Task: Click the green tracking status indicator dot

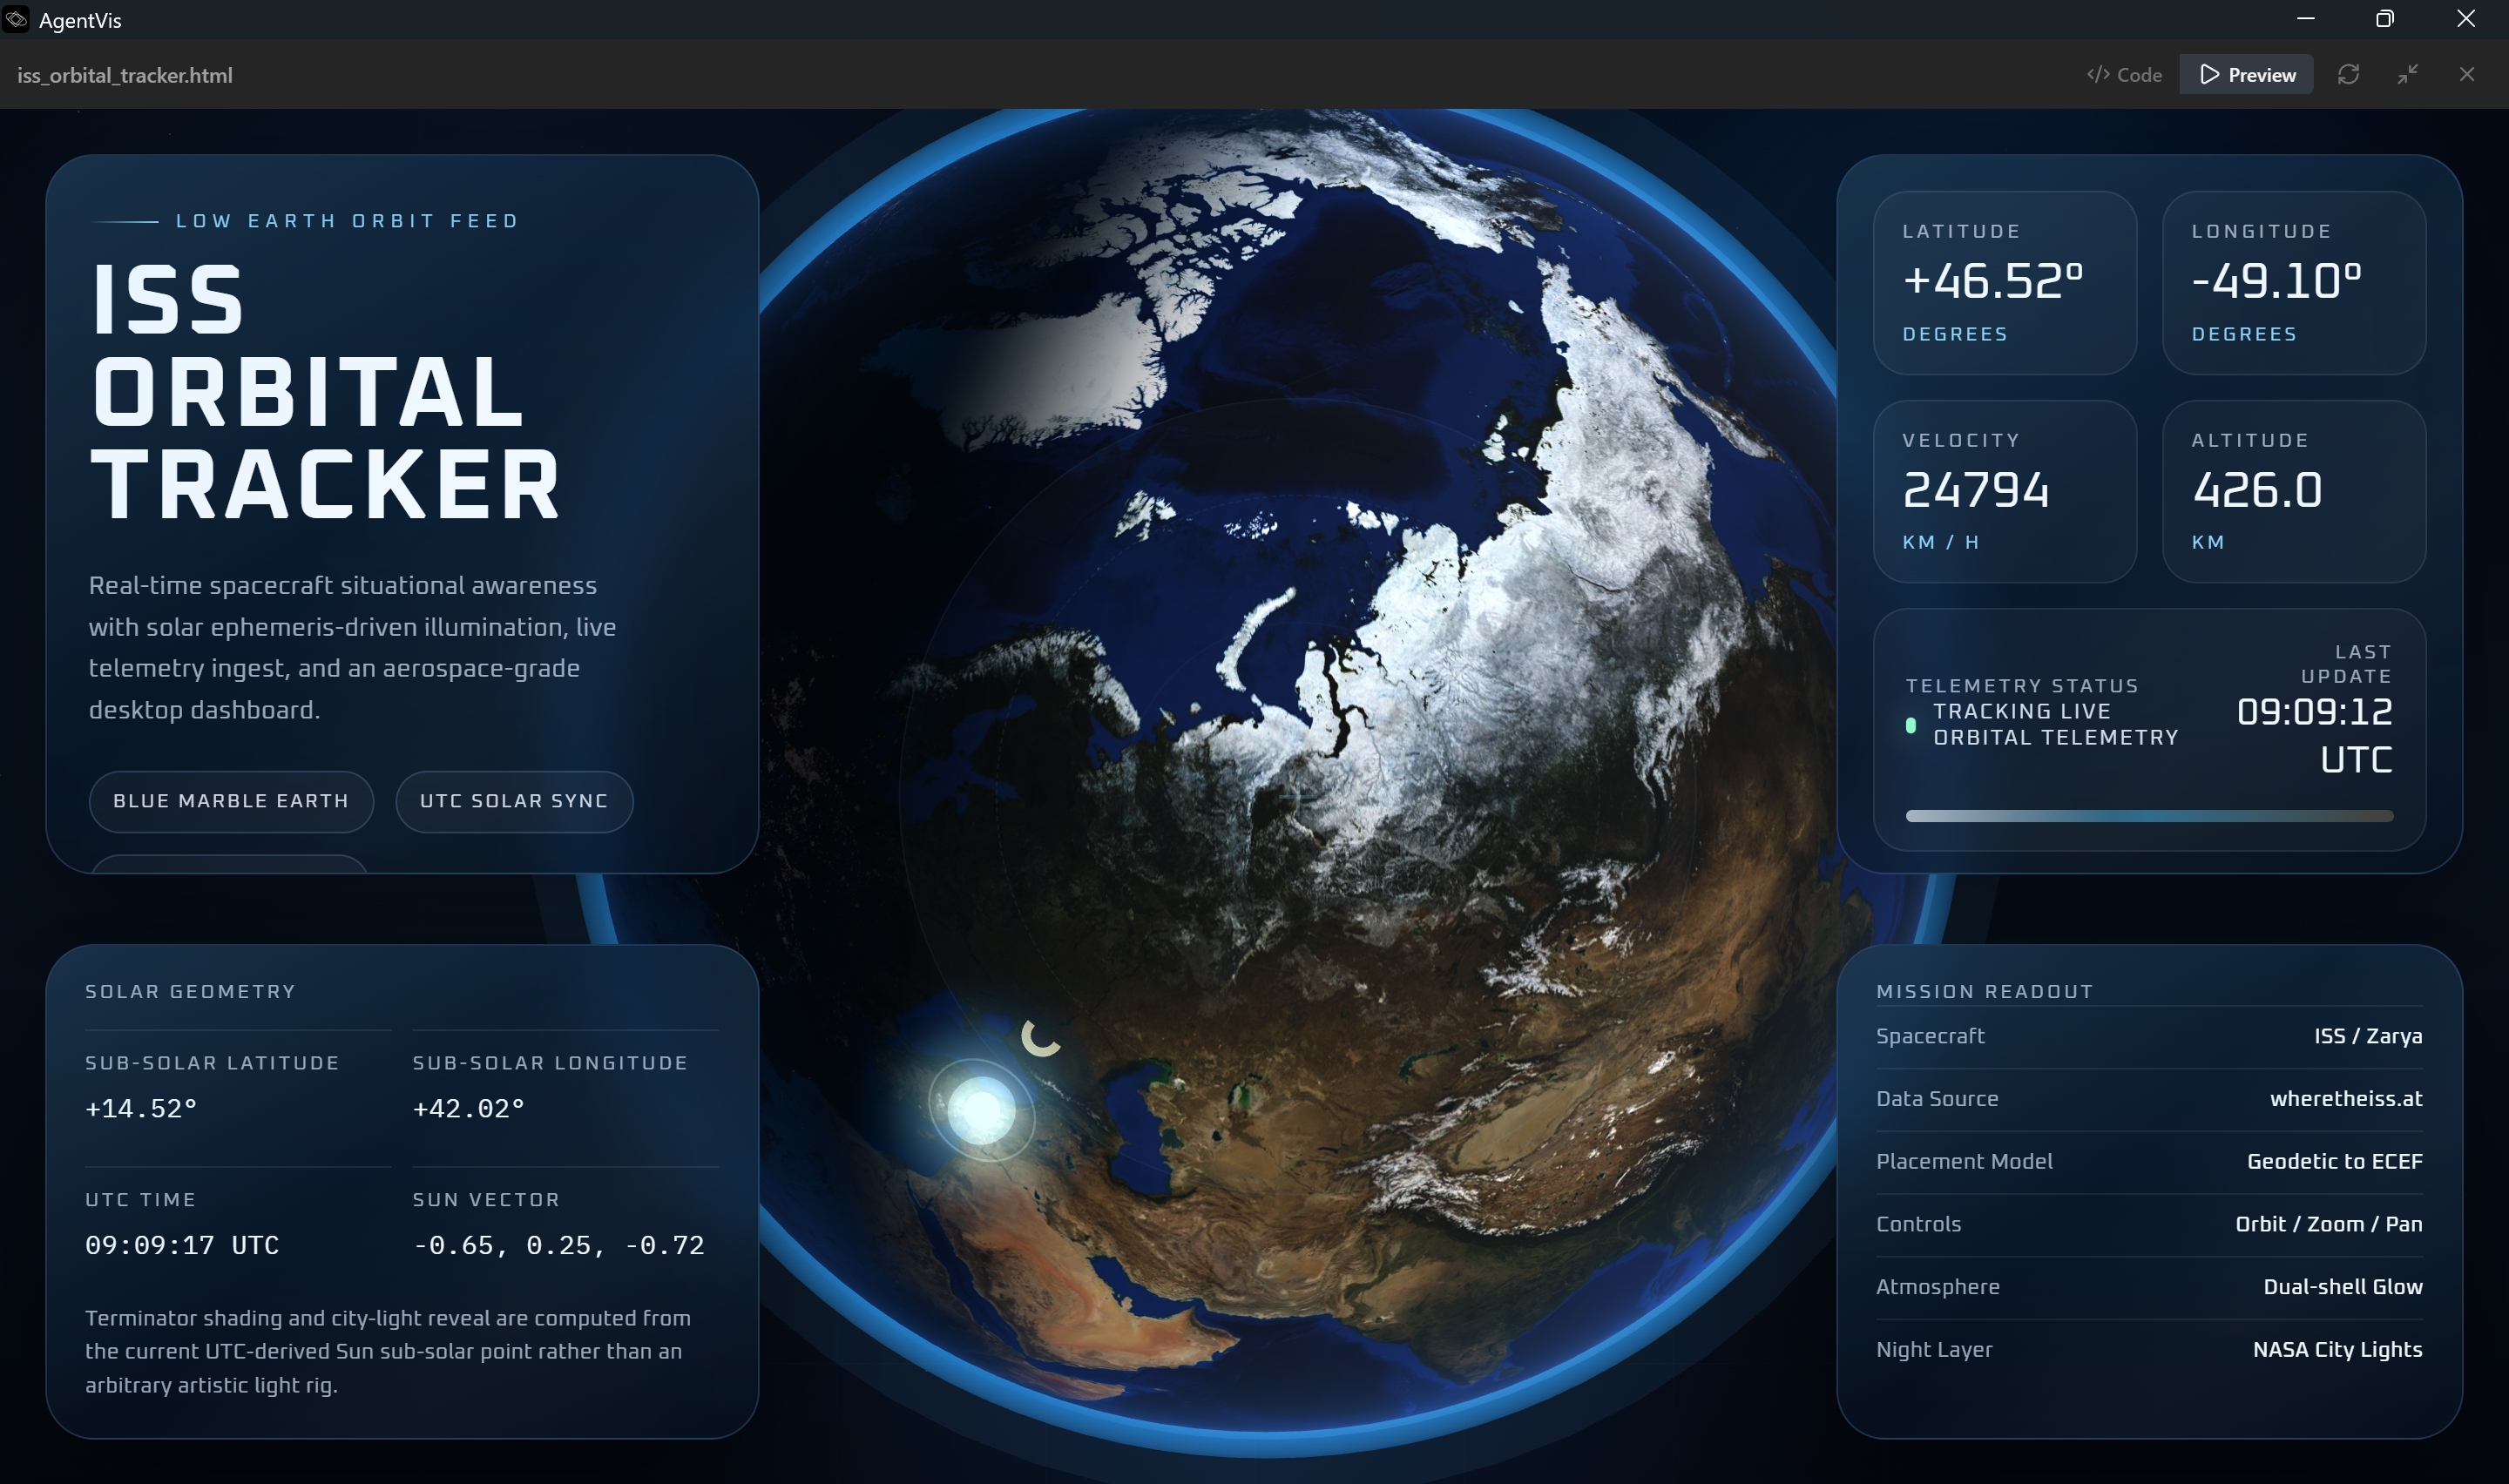Action: [1910, 725]
